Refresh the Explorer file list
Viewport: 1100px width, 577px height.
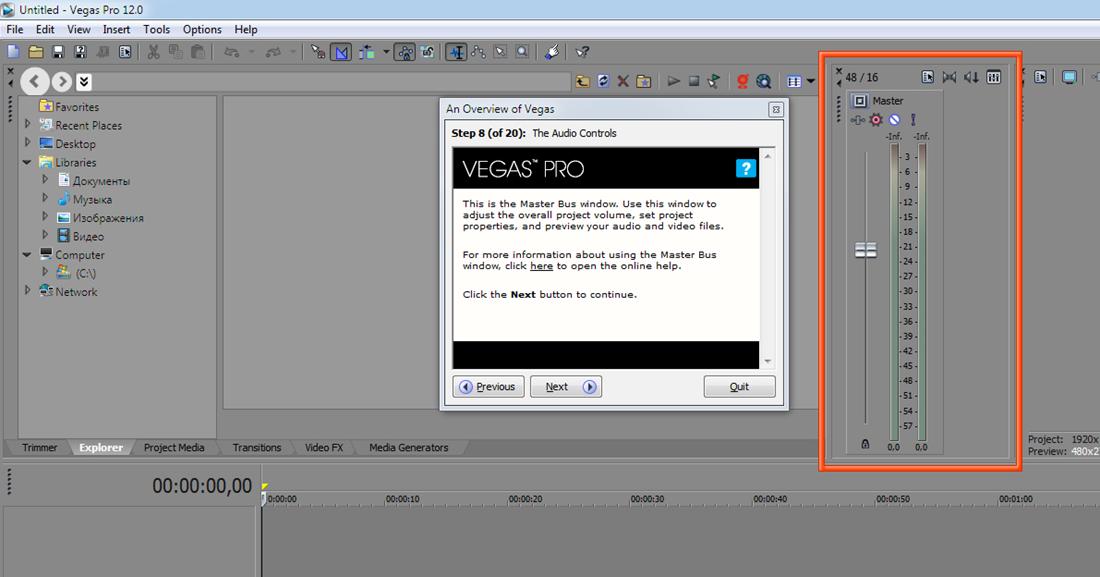(603, 81)
